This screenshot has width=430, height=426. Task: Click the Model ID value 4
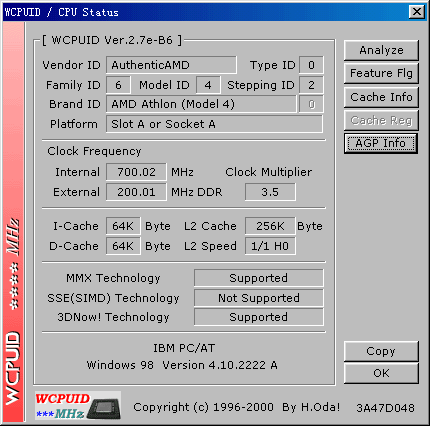coord(208,85)
